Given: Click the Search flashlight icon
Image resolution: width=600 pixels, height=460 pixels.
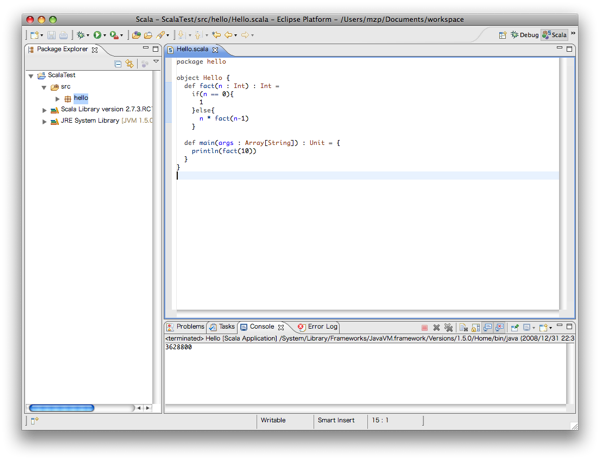Looking at the screenshot, I should 160,35.
